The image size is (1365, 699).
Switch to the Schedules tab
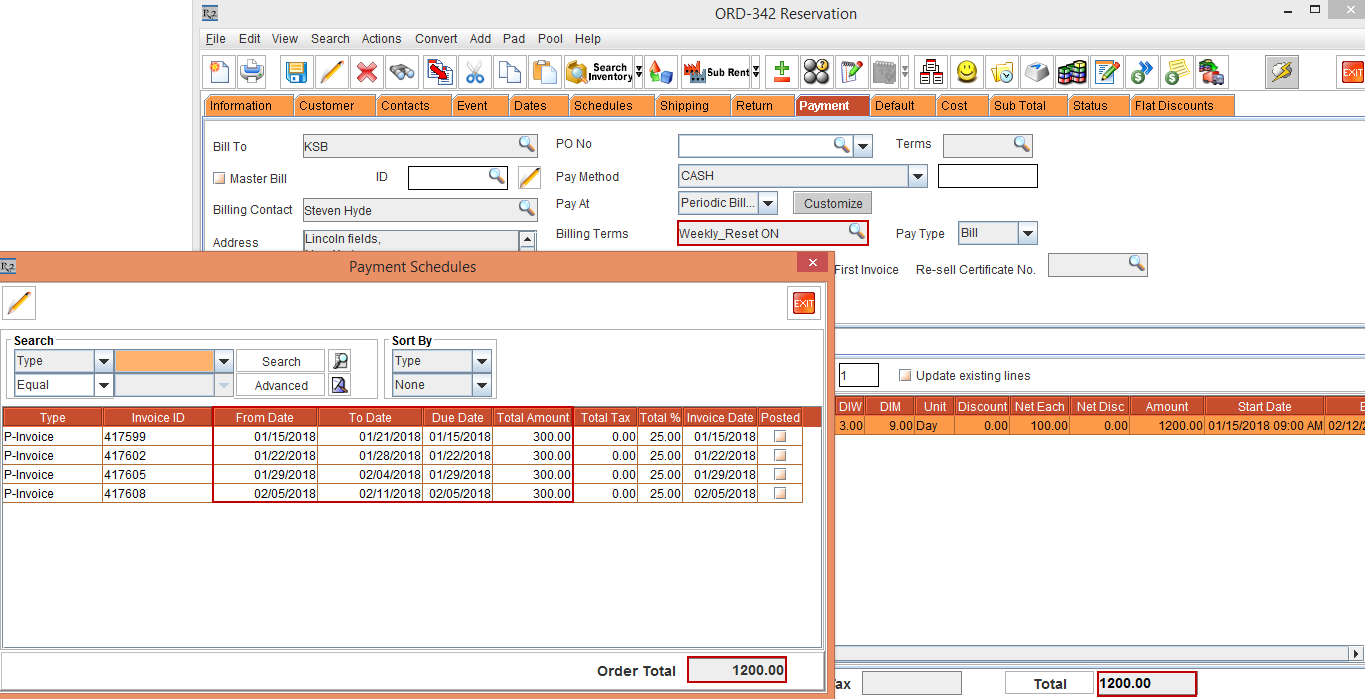tap(603, 106)
